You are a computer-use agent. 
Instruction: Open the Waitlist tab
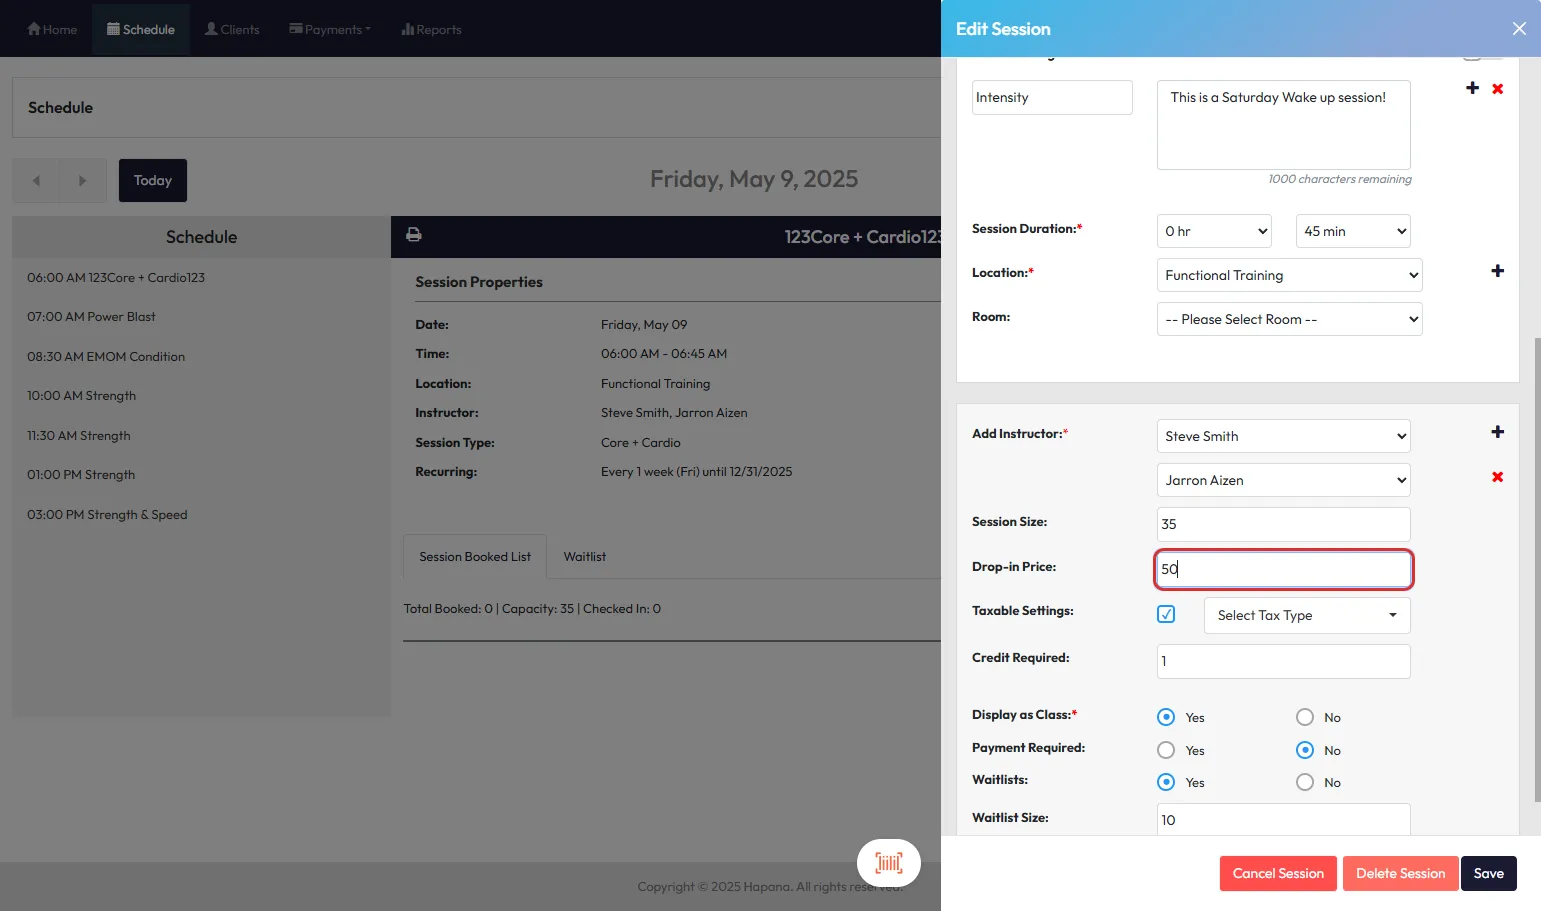coord(584,557)
